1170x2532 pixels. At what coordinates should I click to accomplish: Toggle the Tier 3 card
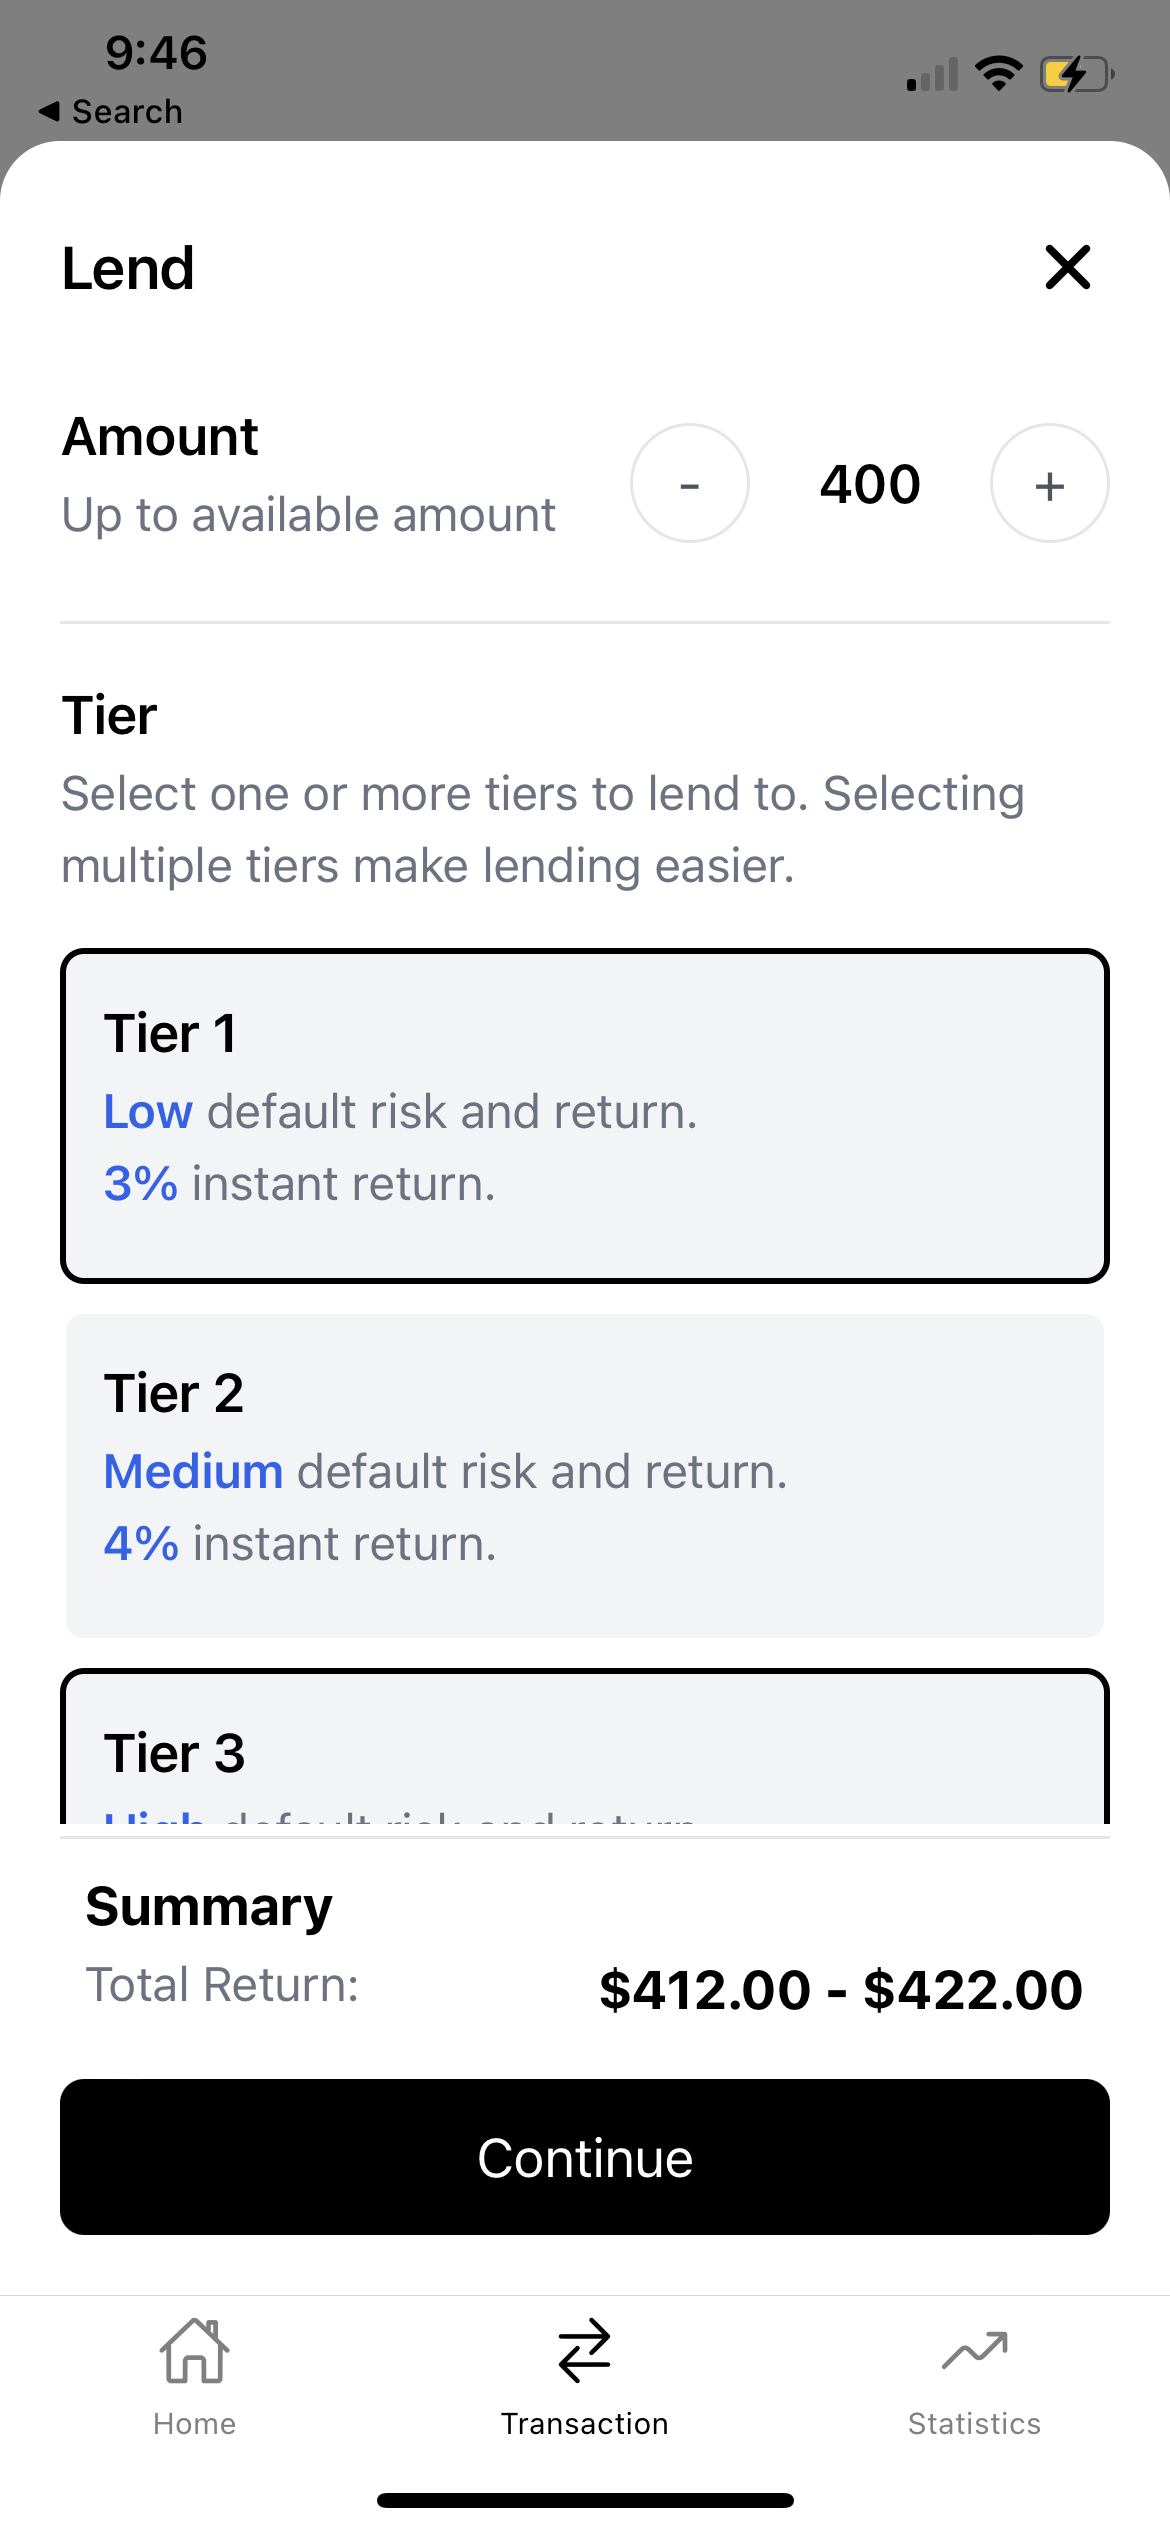(x=585, y=1750)
